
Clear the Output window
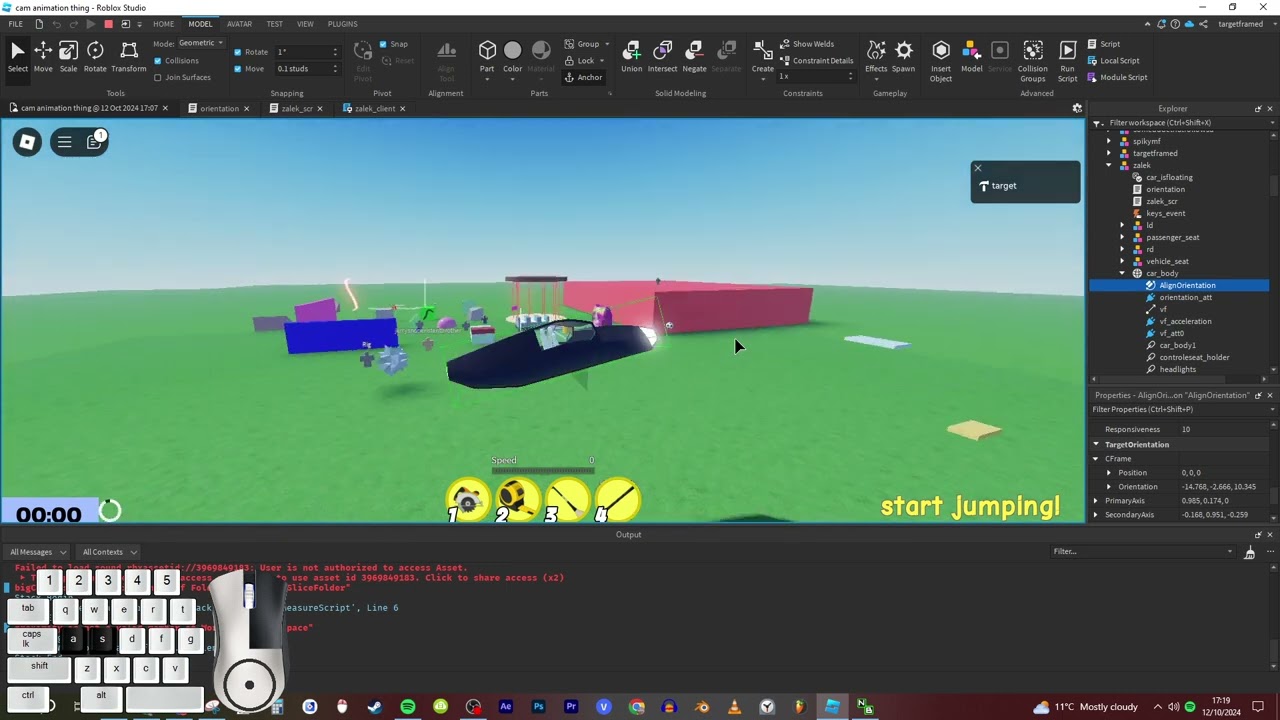point(1249,552)
